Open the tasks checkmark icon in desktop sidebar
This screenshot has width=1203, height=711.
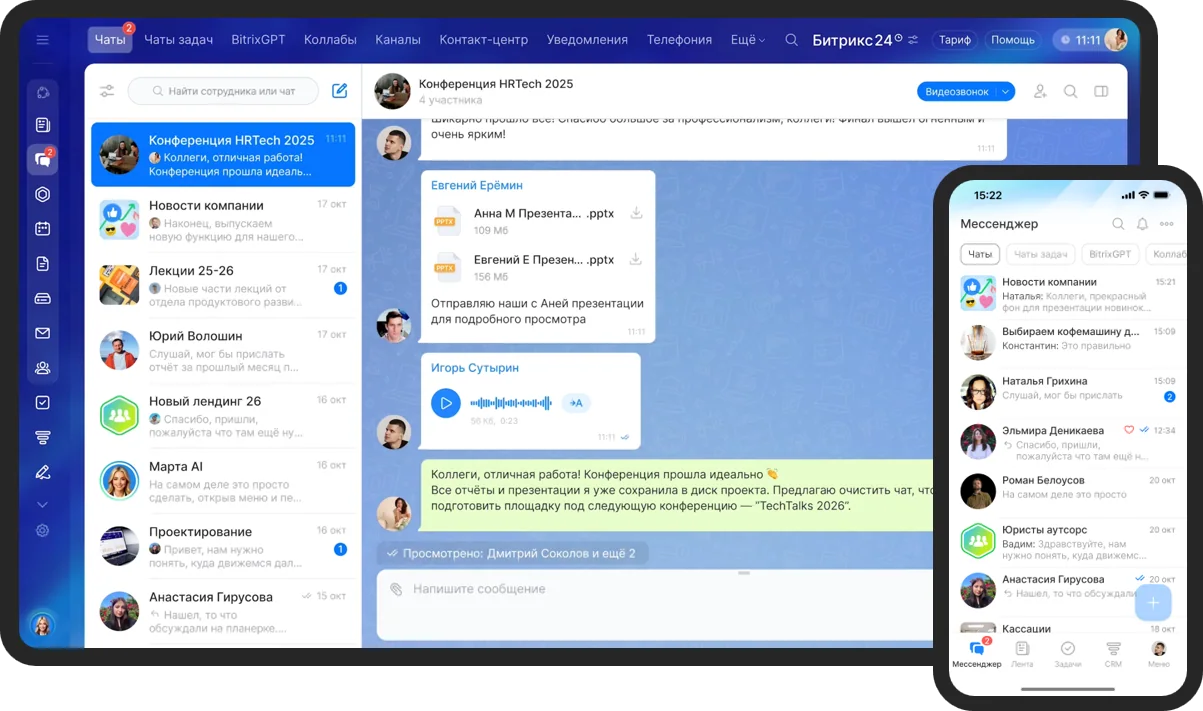[x=42, y=402]
